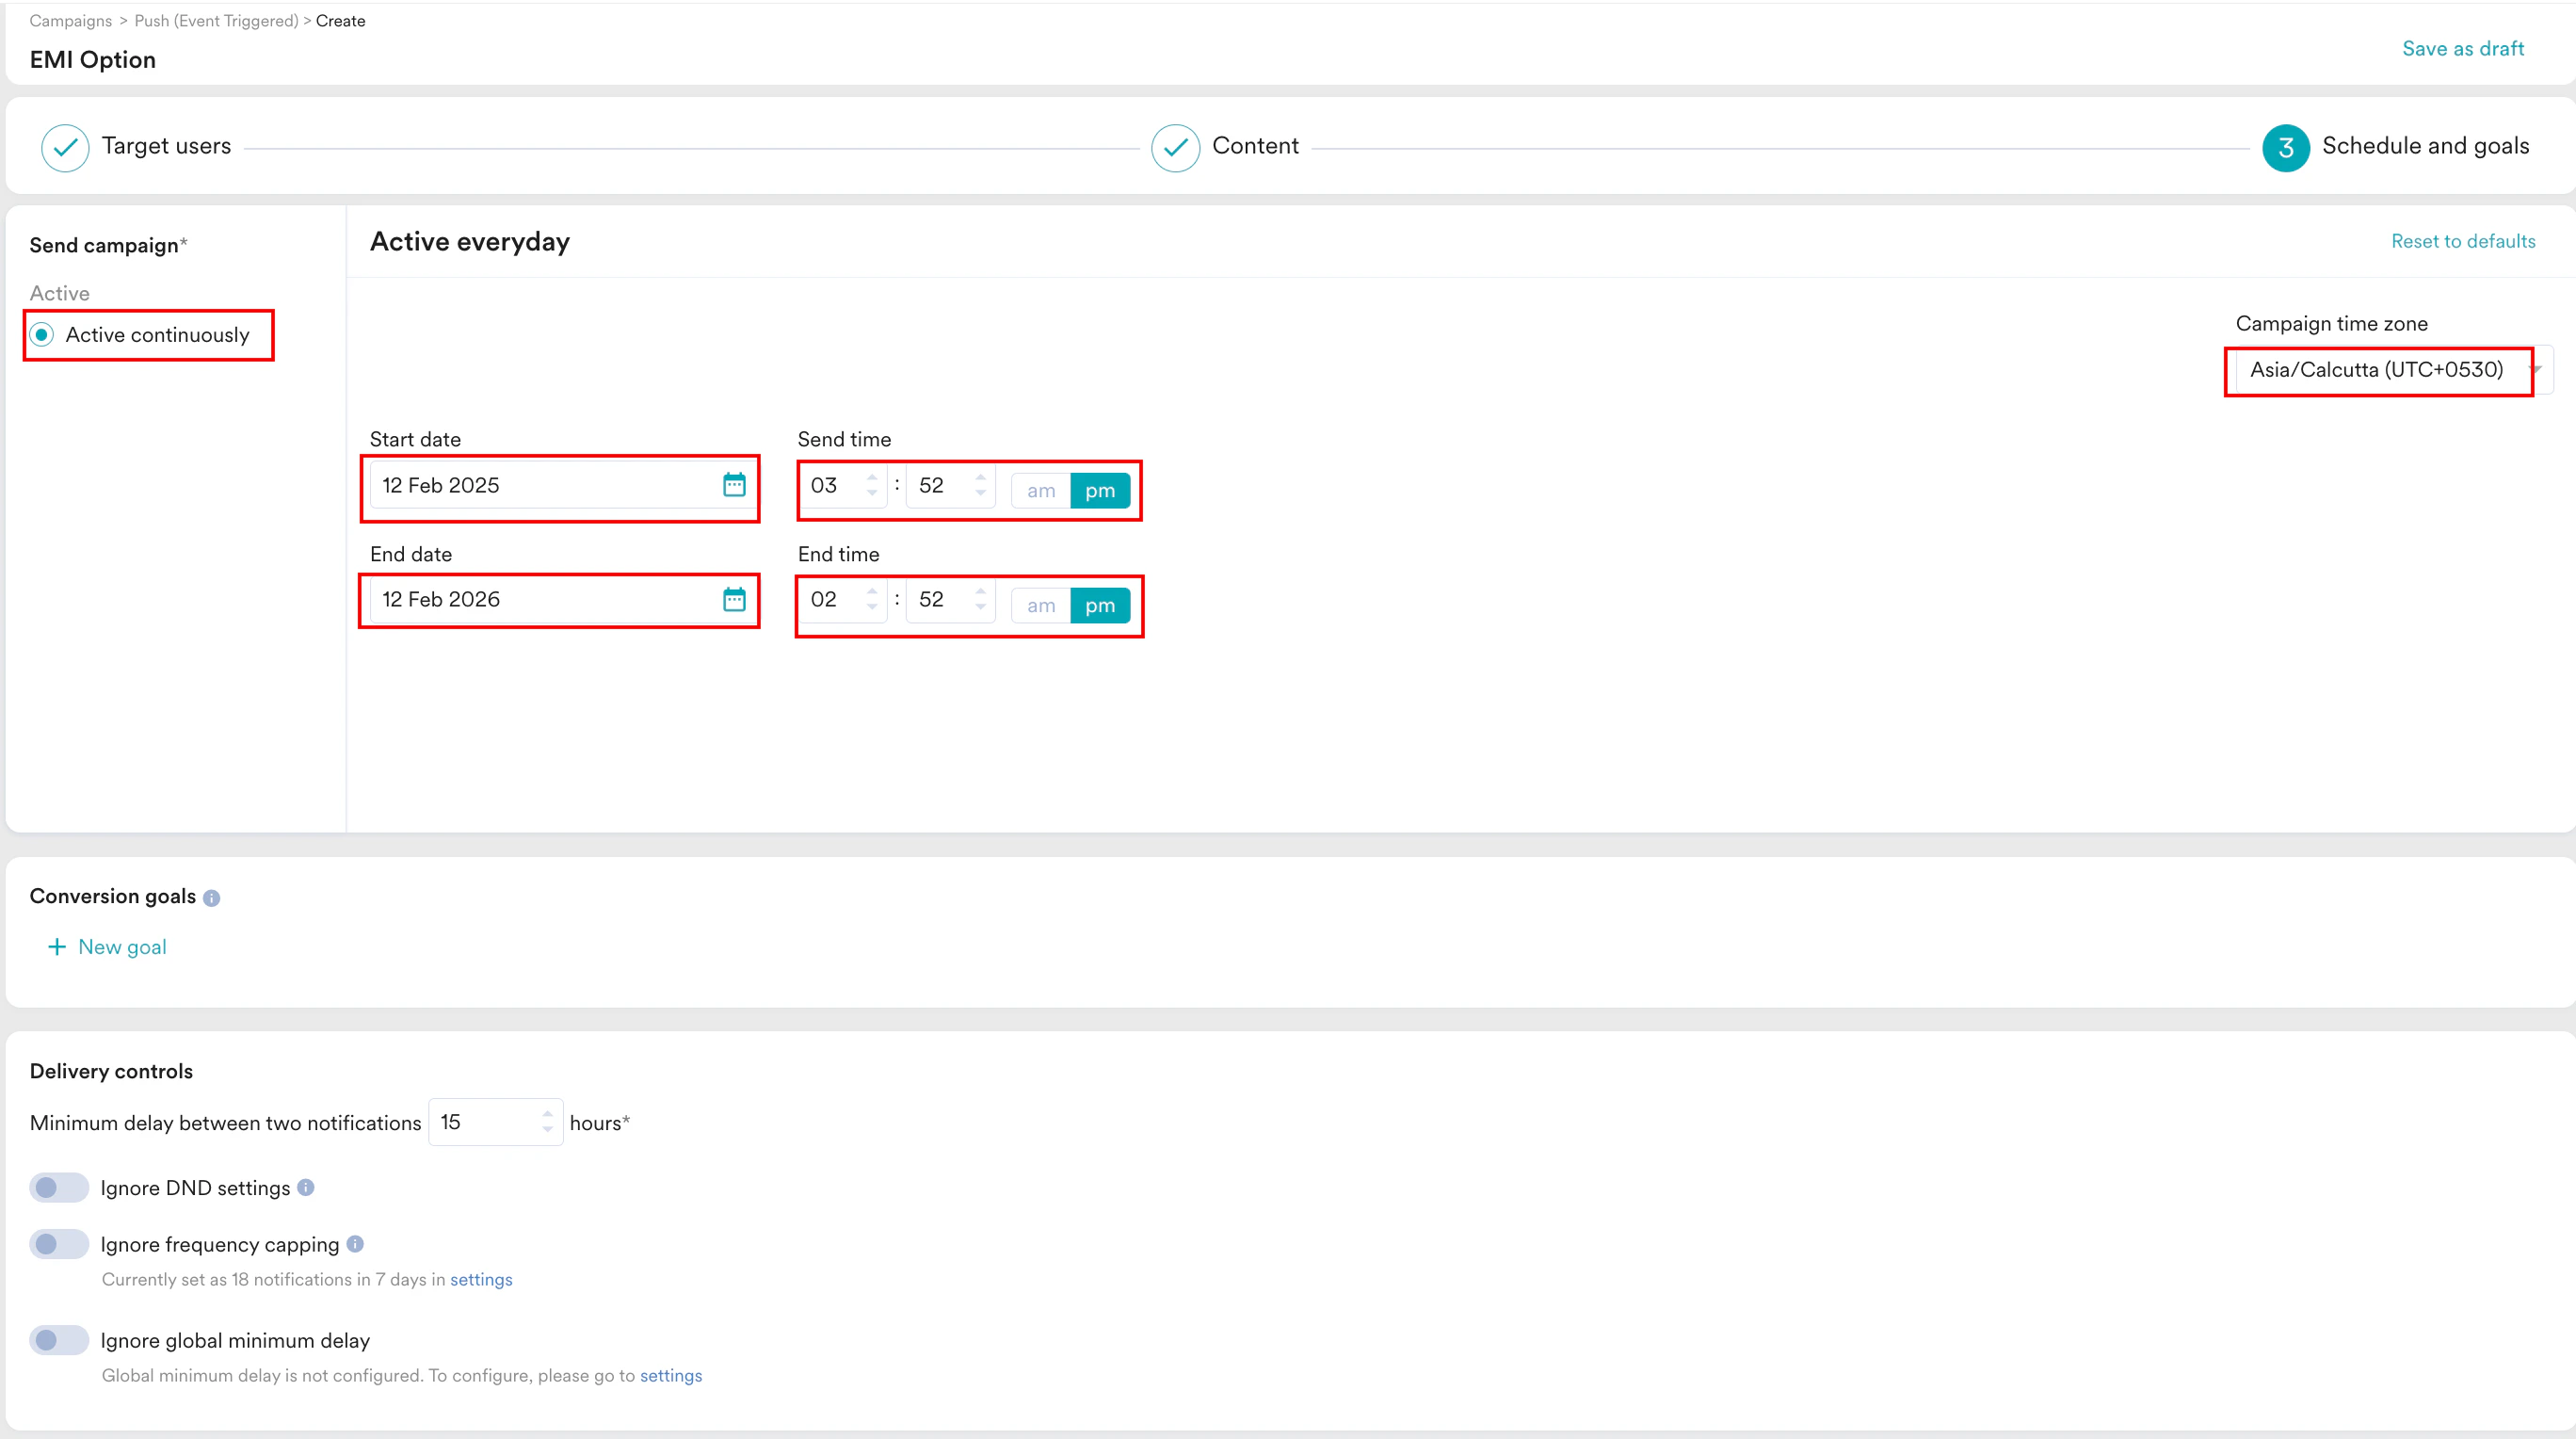Open the Campaign time zone dropdown
Viewport: 2576px width, 1439px height.
click(x=2385, y=370)
